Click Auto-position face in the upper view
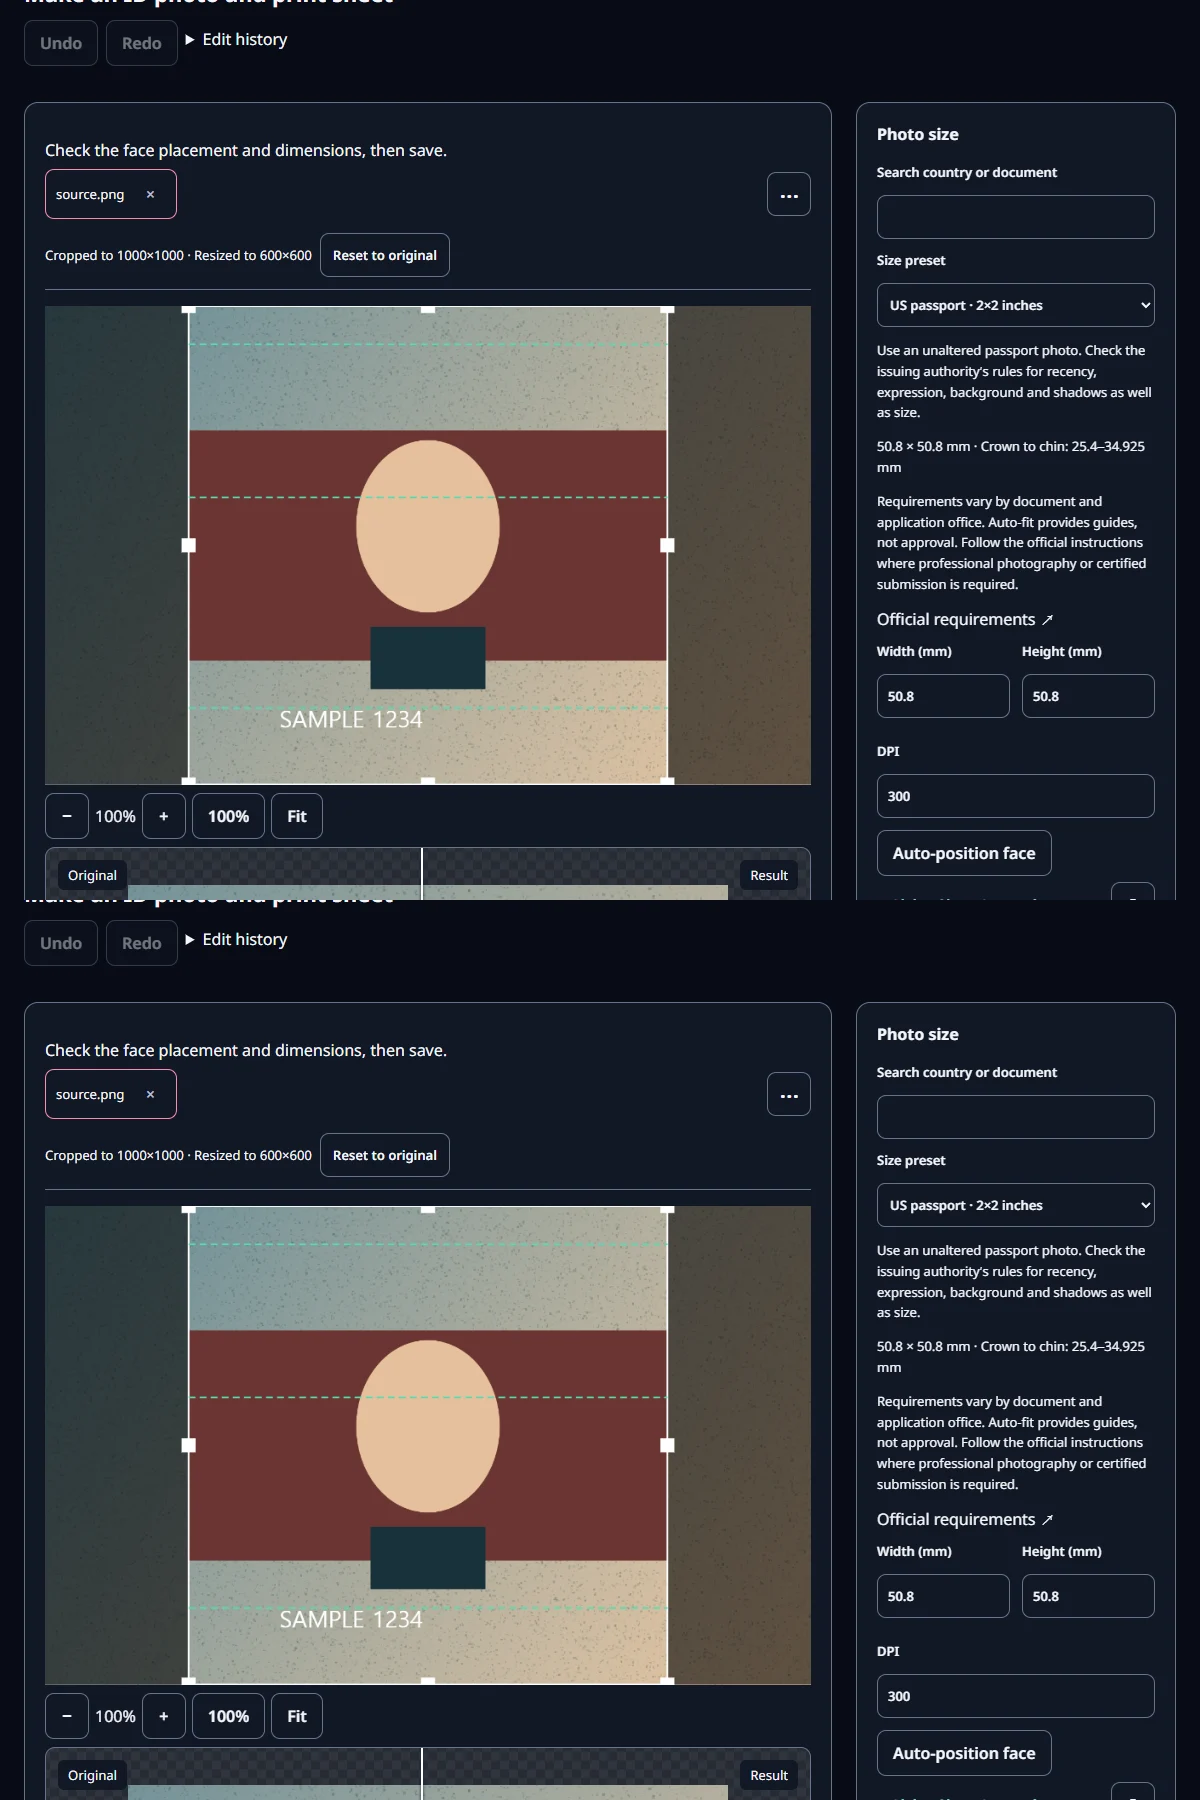The image size is (1200, 1800). point(964,853)
